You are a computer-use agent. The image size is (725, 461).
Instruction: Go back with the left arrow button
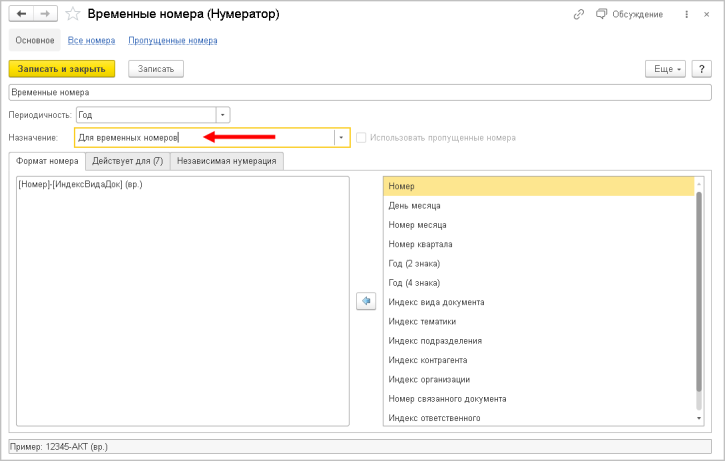coord(21,14)
